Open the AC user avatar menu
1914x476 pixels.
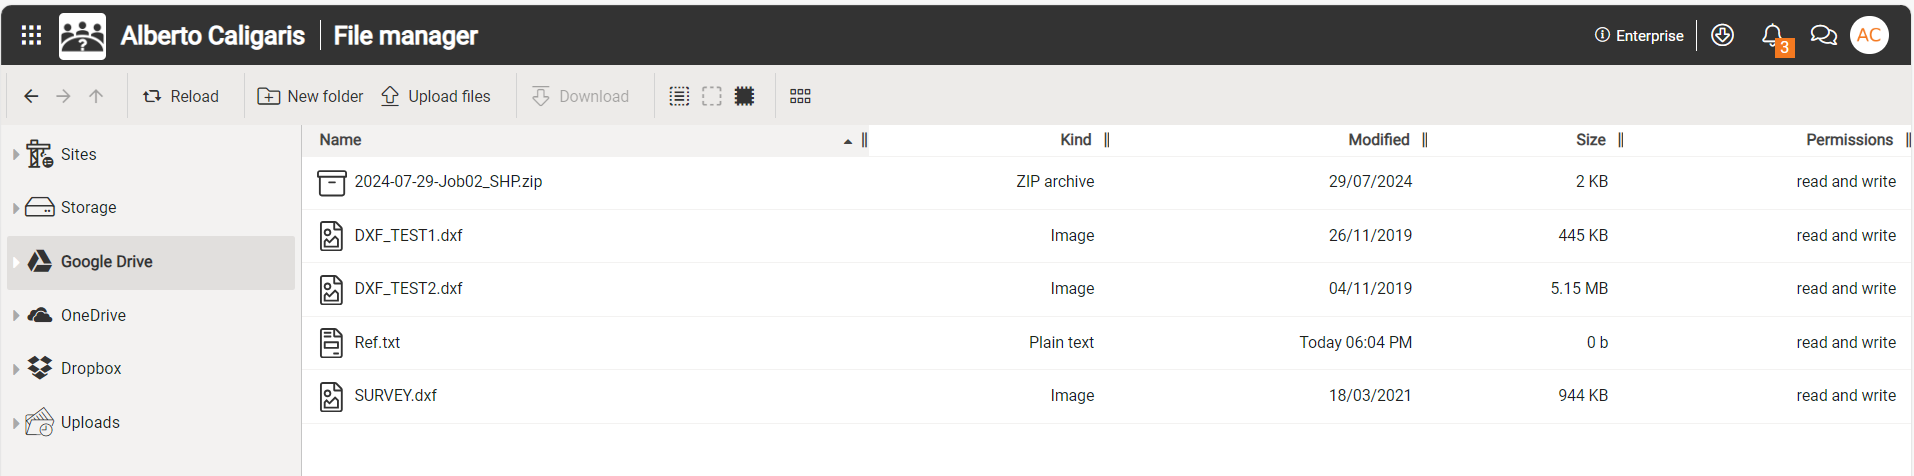1869,36
